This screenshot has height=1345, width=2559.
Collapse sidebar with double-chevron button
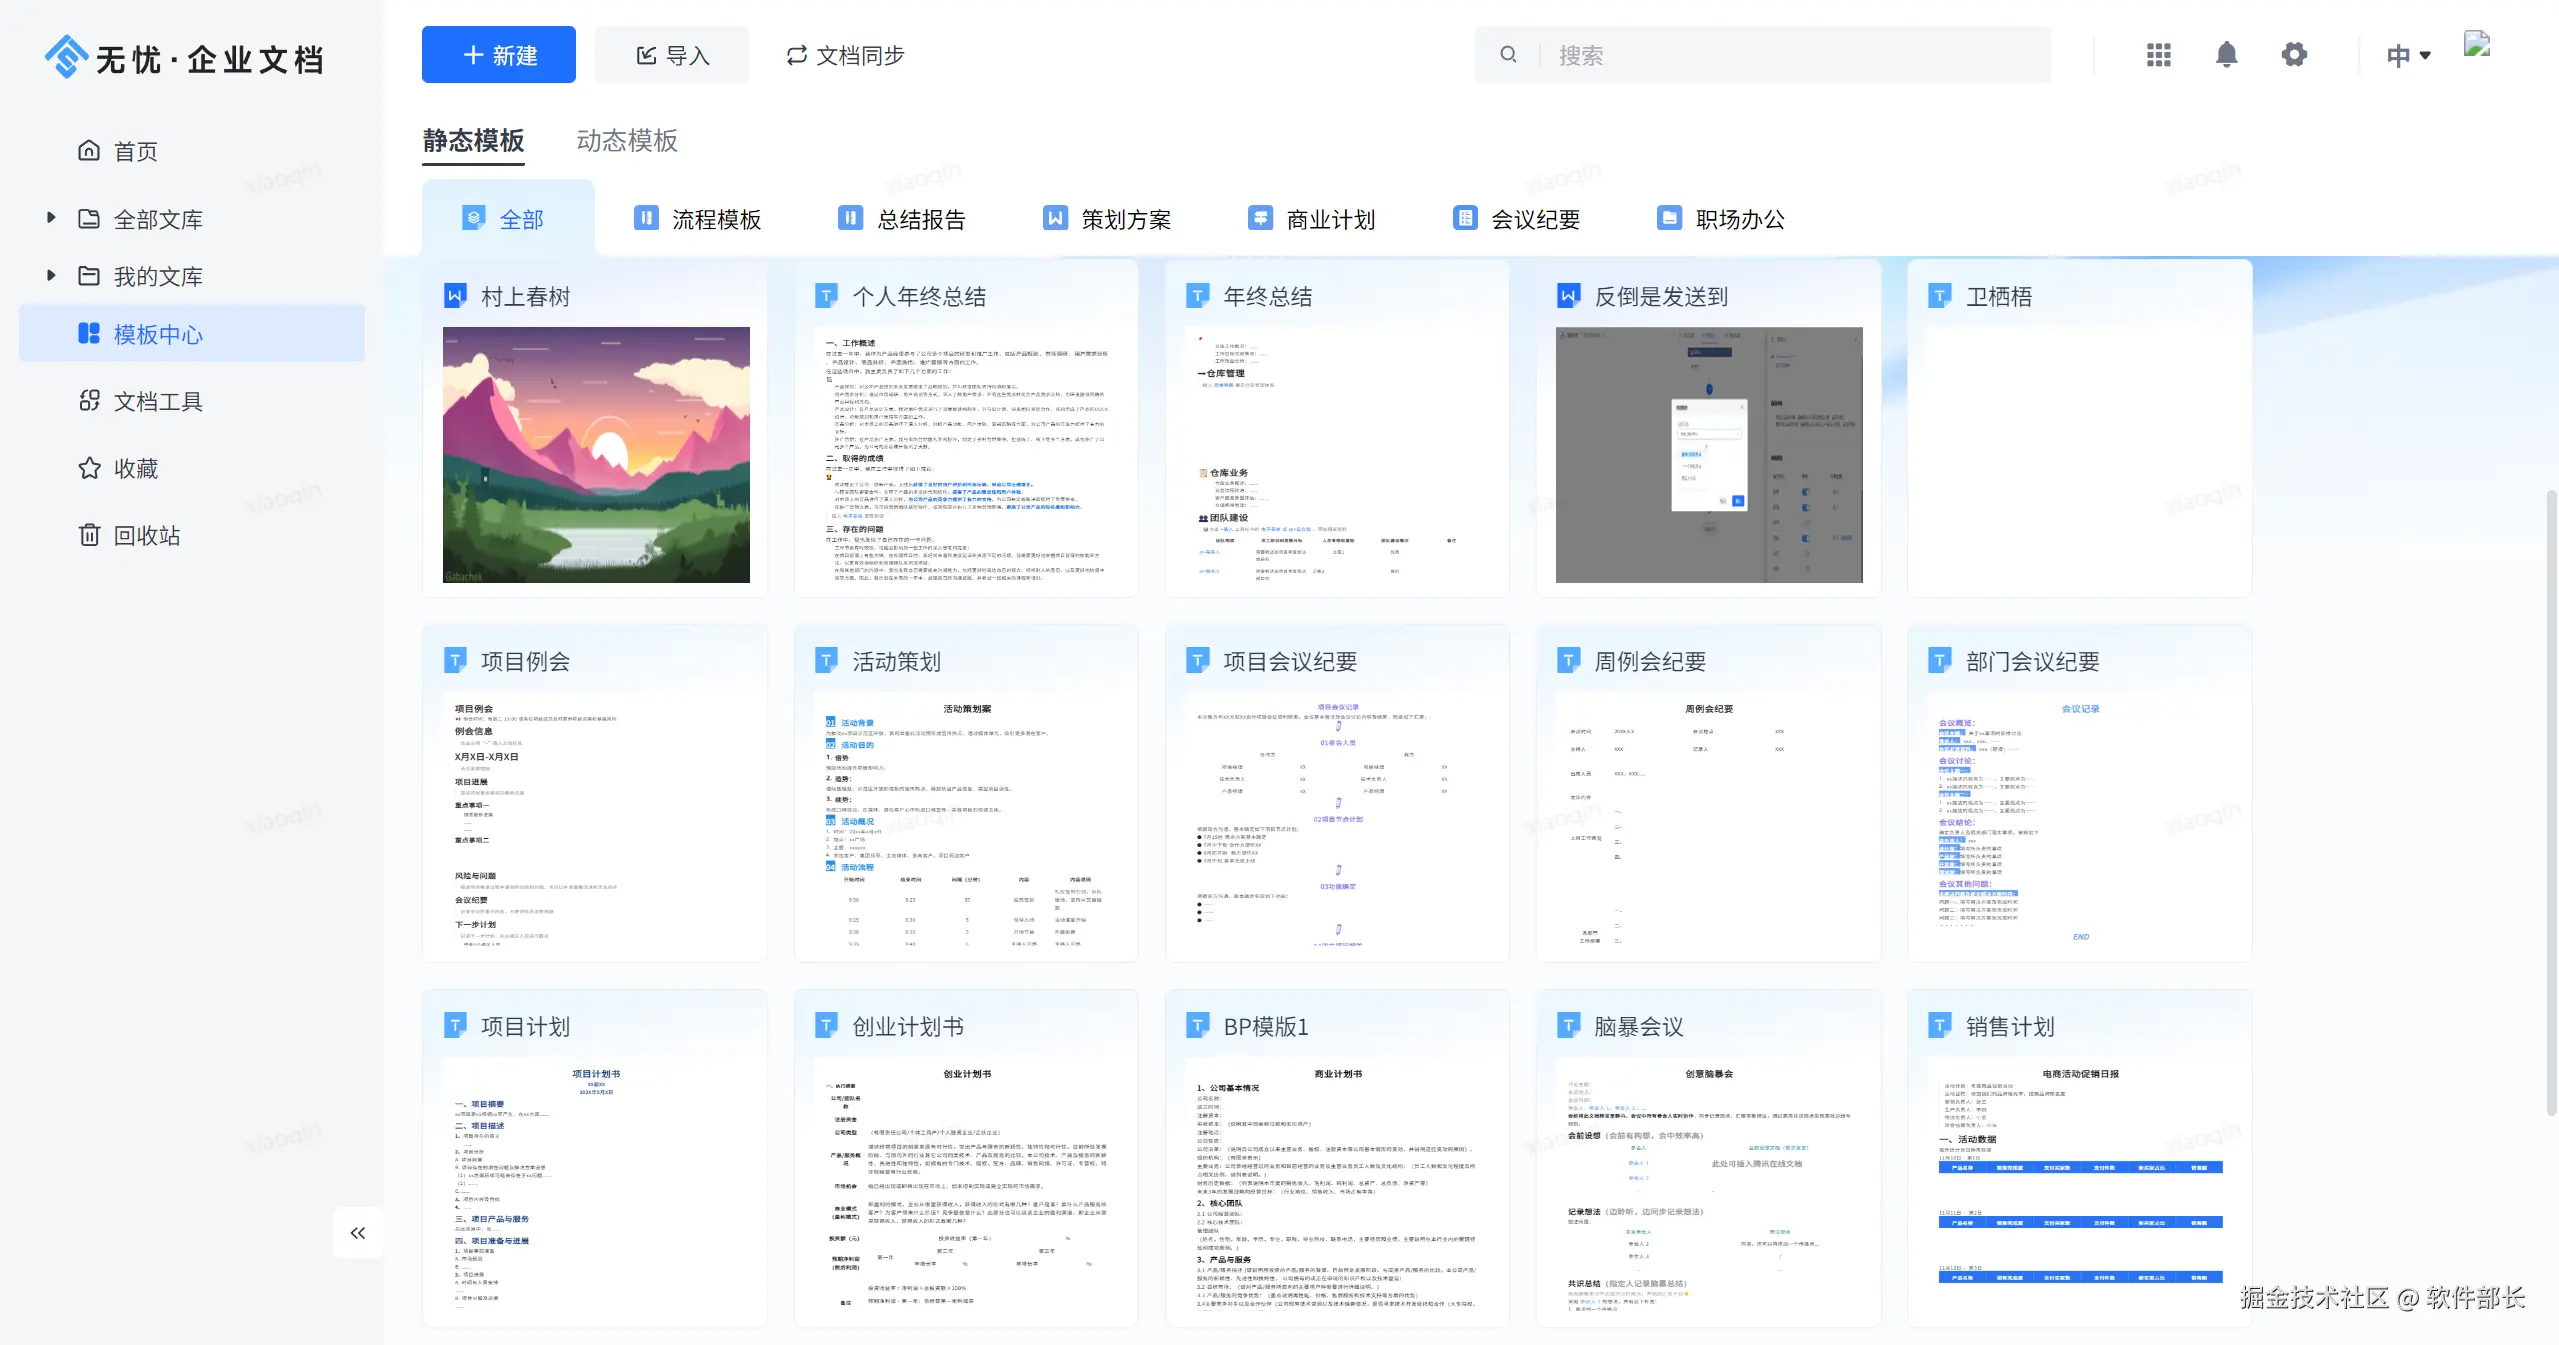coord(358,1233)
